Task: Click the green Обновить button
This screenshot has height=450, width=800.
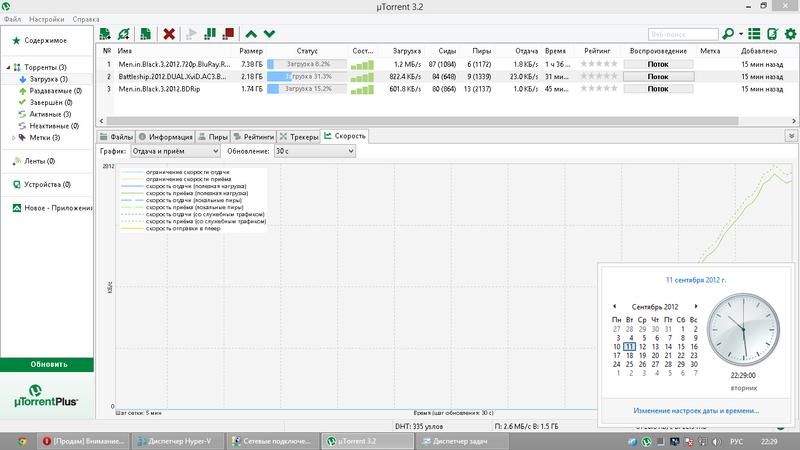Action: (47, 364)
